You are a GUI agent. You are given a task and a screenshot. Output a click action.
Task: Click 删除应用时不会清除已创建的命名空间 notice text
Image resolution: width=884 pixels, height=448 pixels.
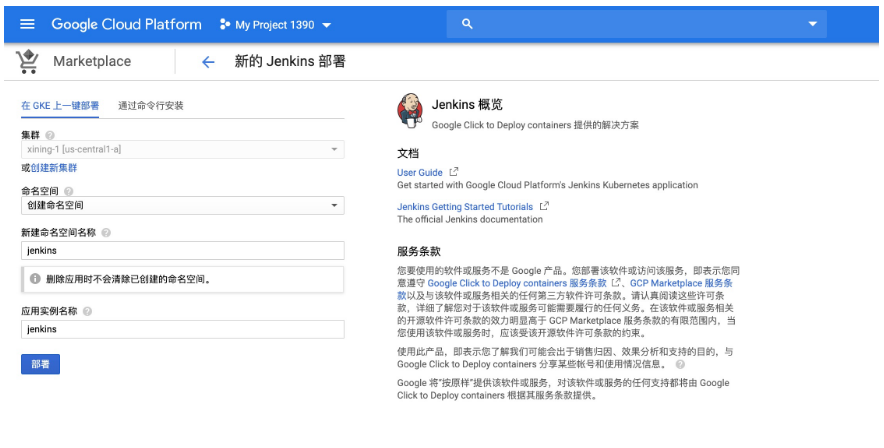click(x=129, y=279)
